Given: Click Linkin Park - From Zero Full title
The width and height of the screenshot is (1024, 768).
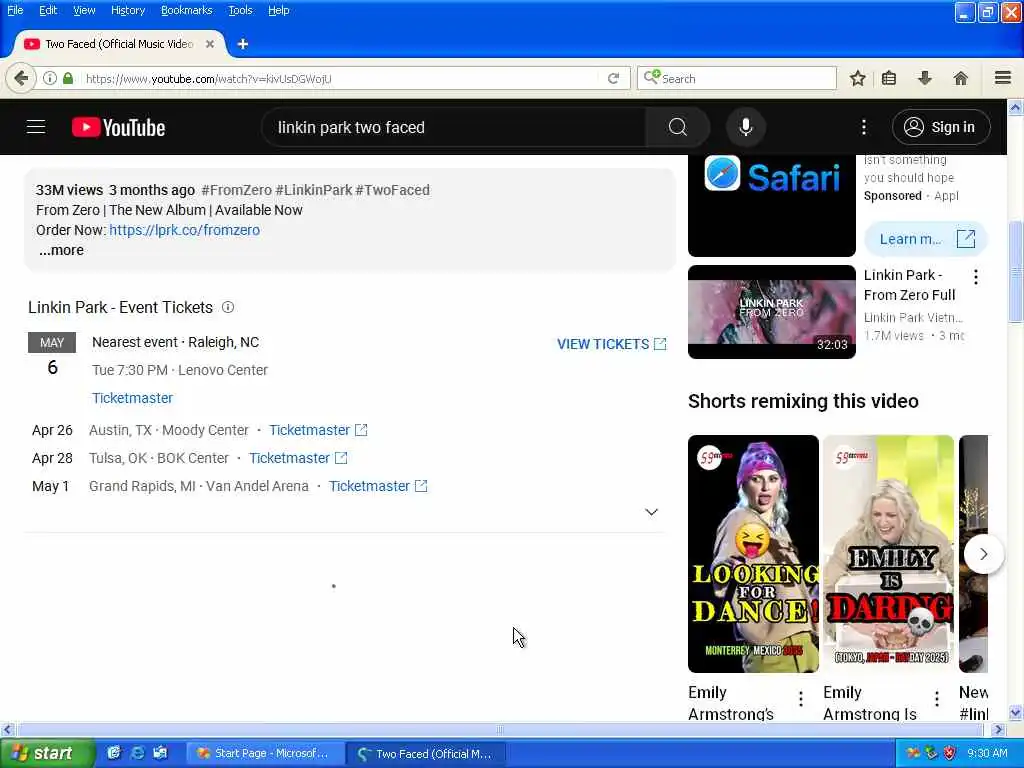Looking at the screenshot, I should click(910, 285).
